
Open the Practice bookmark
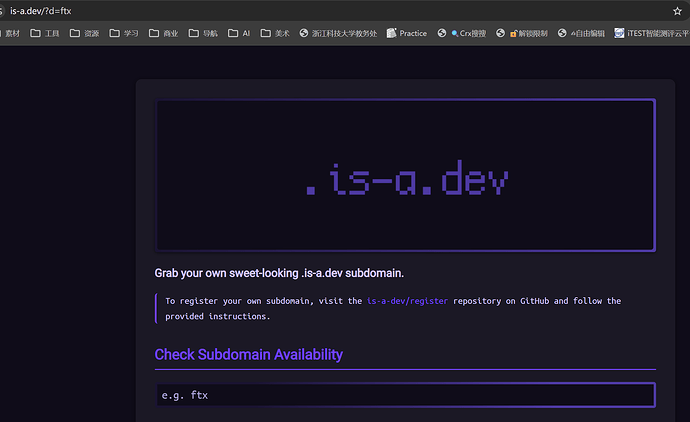(407, 33)
